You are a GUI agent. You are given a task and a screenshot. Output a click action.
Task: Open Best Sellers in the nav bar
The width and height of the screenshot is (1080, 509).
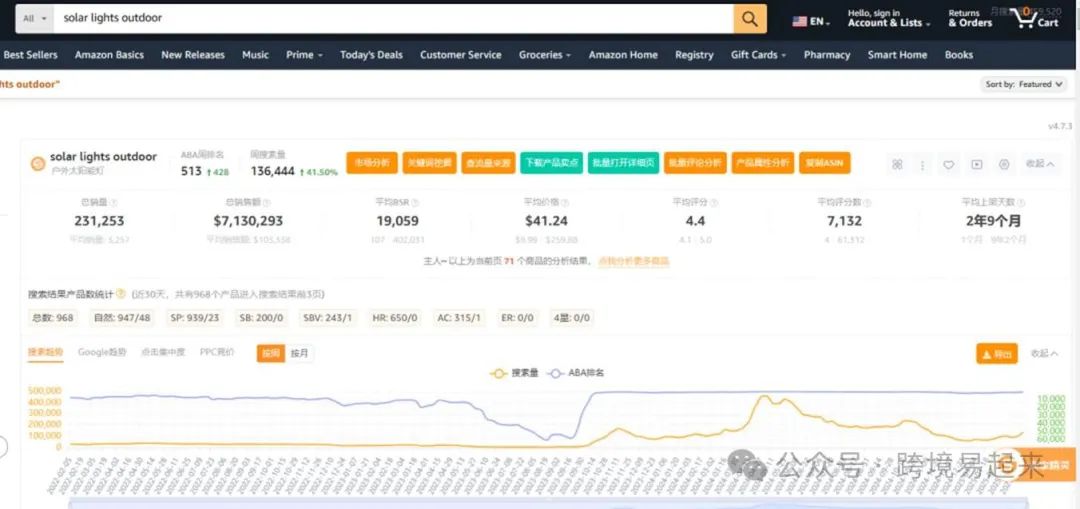[30, 55]
